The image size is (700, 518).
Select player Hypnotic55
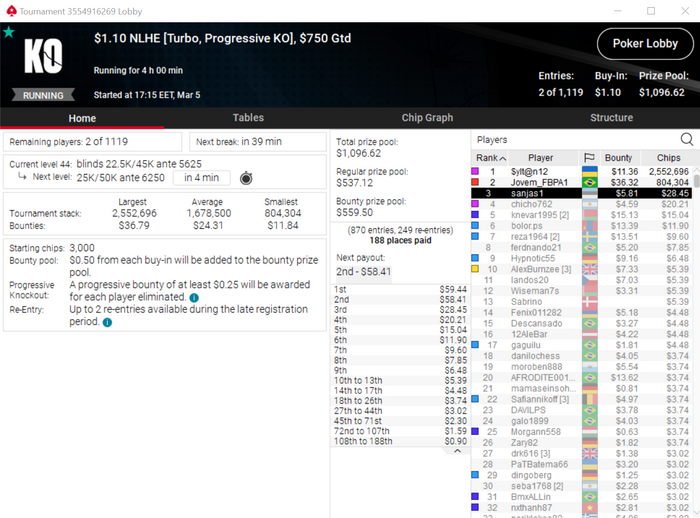click(x=582, y=258)
